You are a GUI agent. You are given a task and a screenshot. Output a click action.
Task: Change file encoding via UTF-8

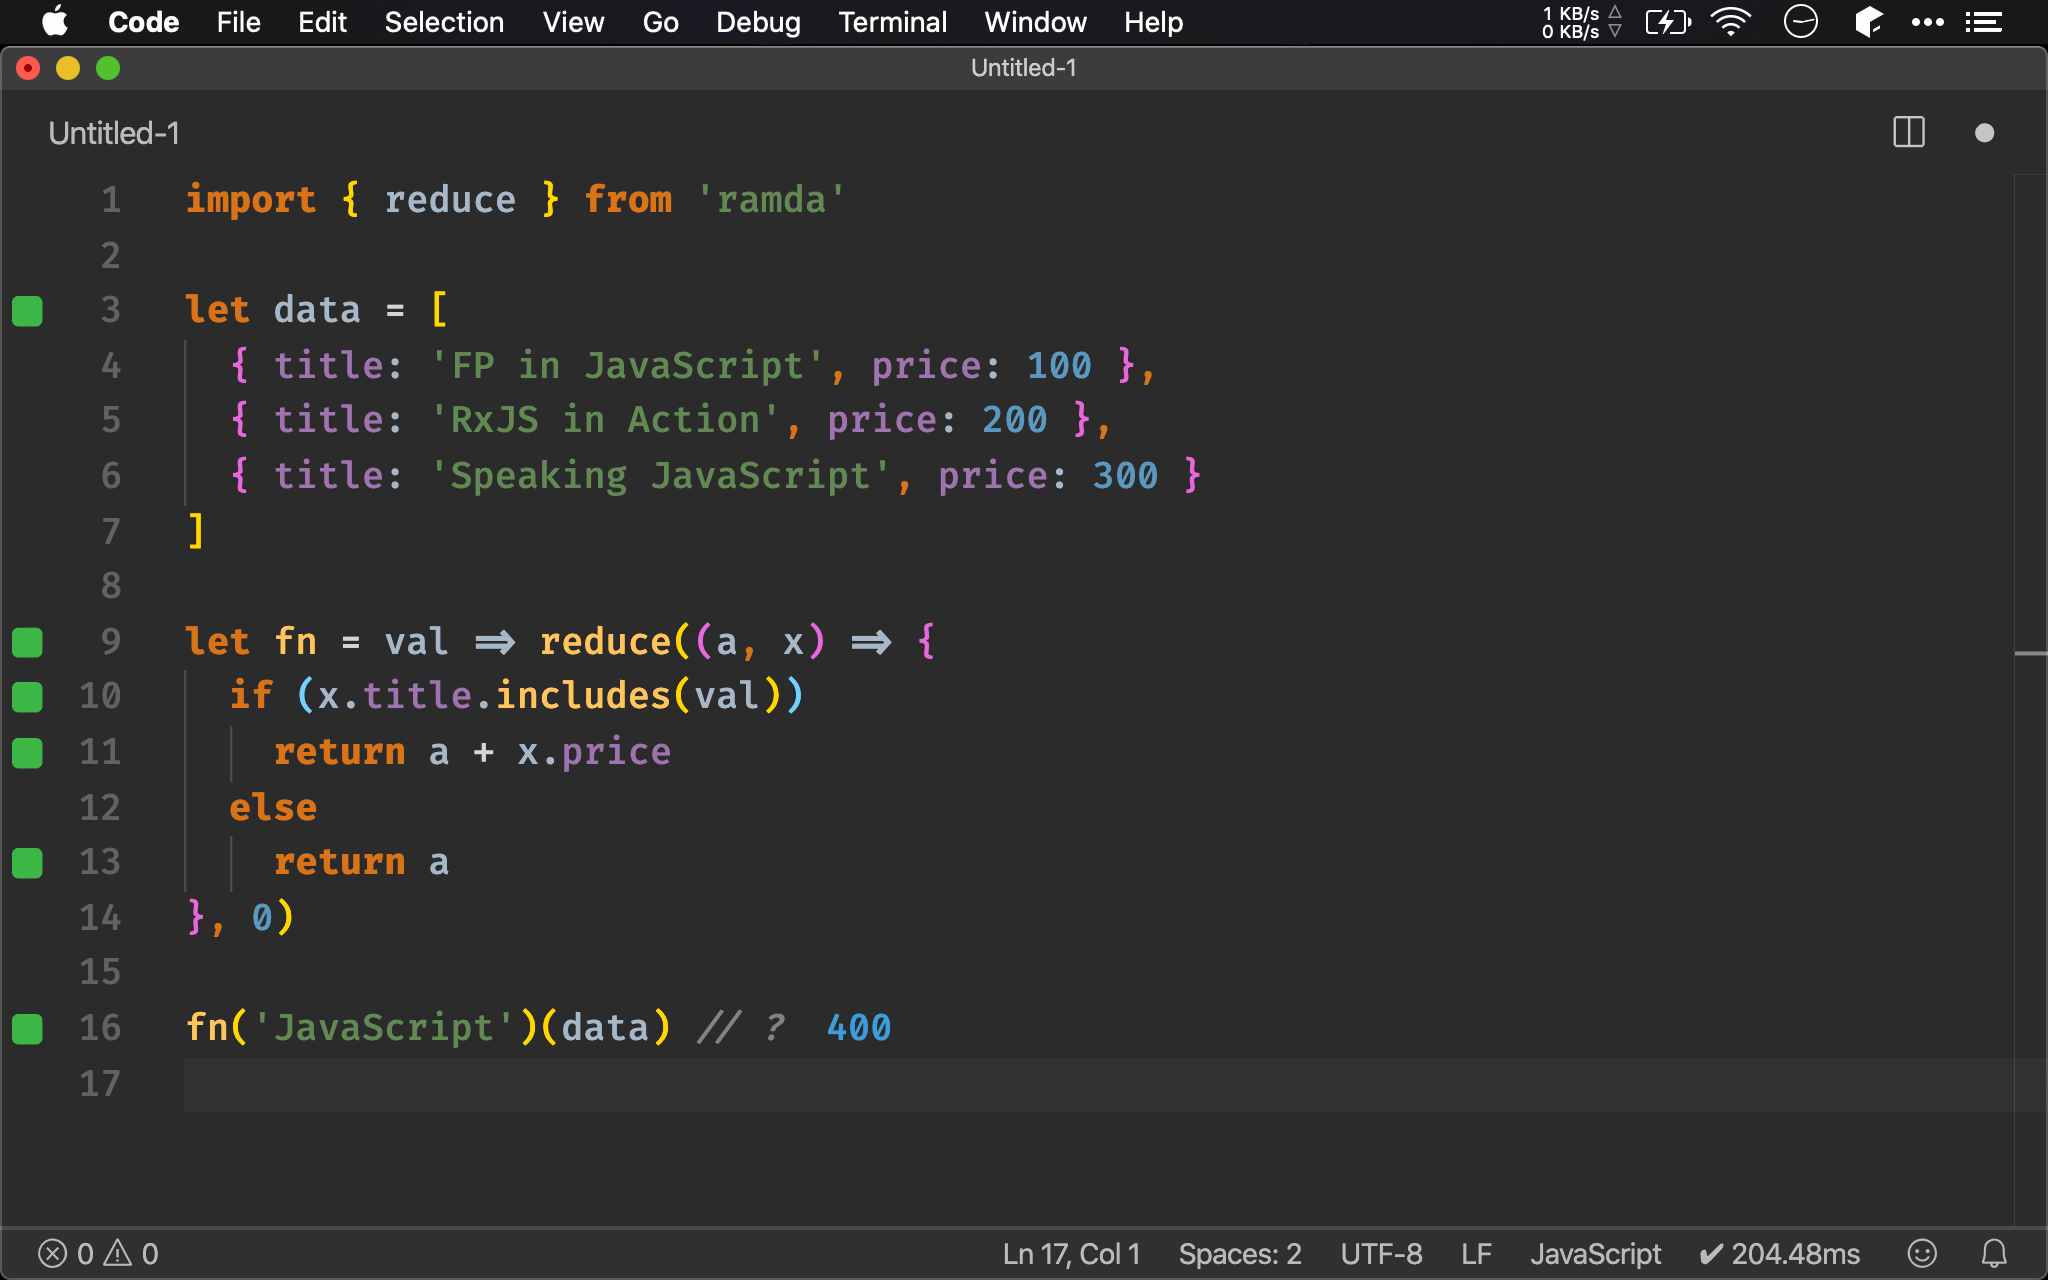click(1381, 1254)
